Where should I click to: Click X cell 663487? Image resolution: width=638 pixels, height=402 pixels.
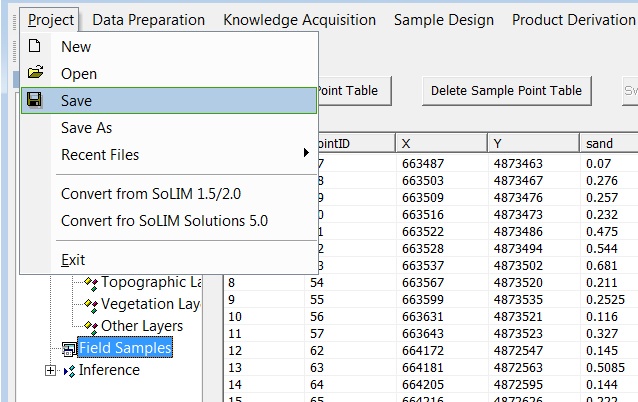point(441,164)
